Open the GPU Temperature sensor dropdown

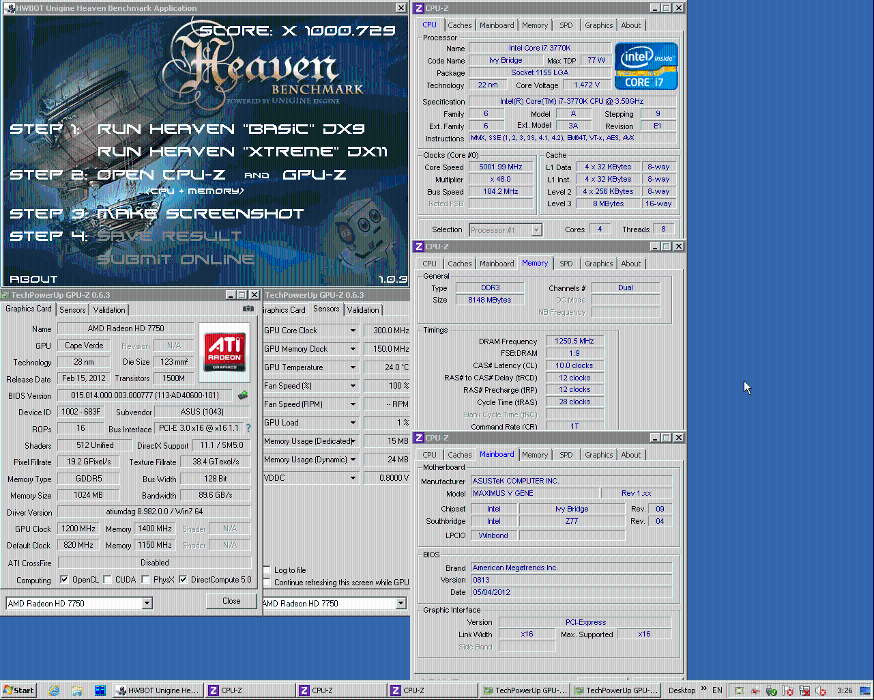tap(353, 367)
